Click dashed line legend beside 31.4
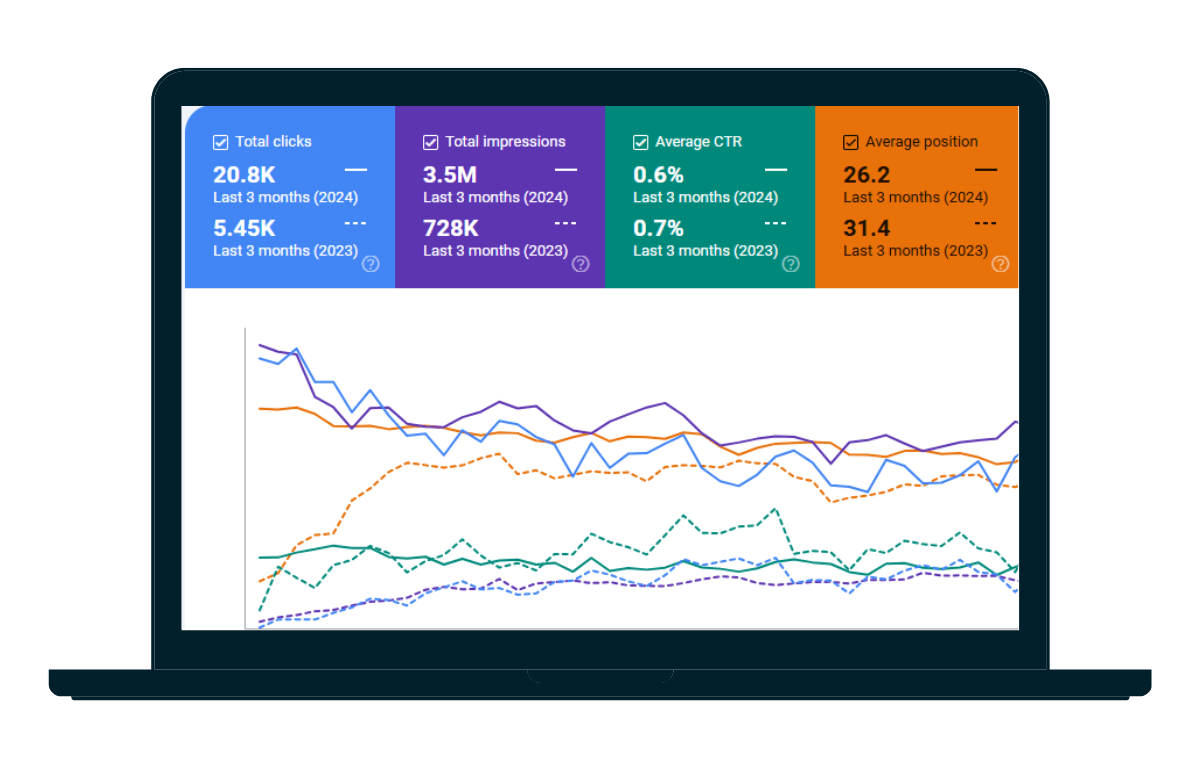1200x768 pixels. coord(986,223)
